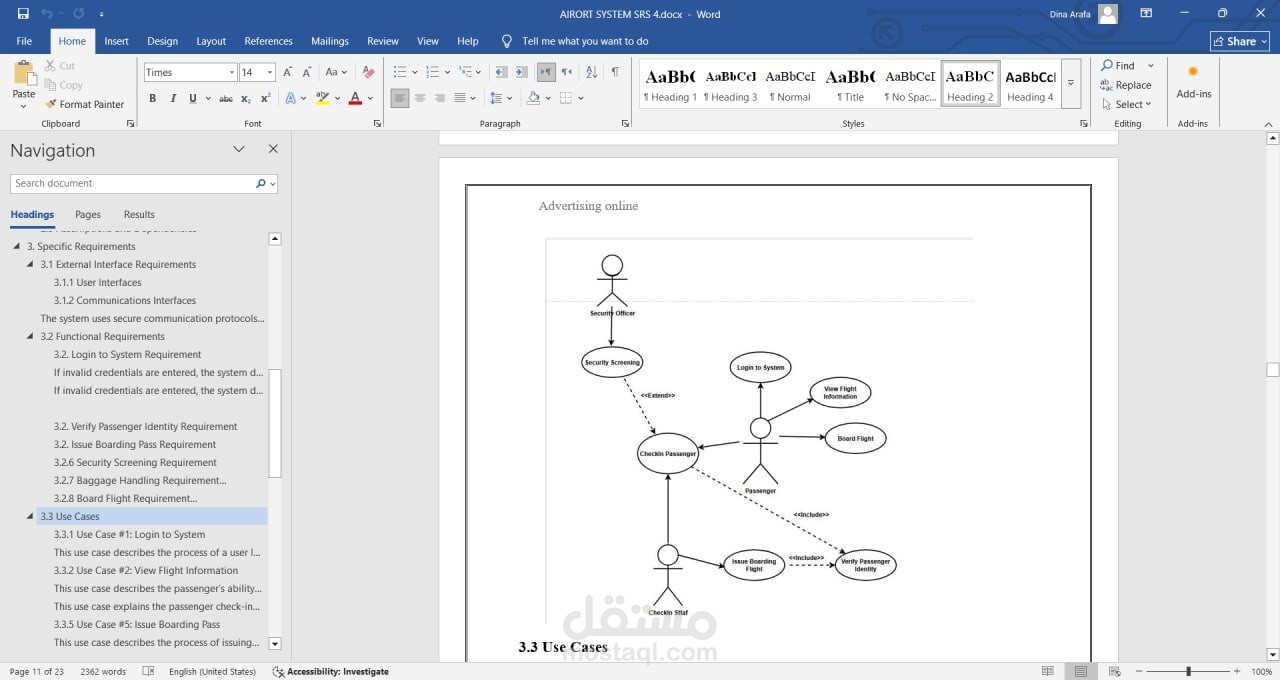
Task: Open the References tab
Action: point(269,41)
